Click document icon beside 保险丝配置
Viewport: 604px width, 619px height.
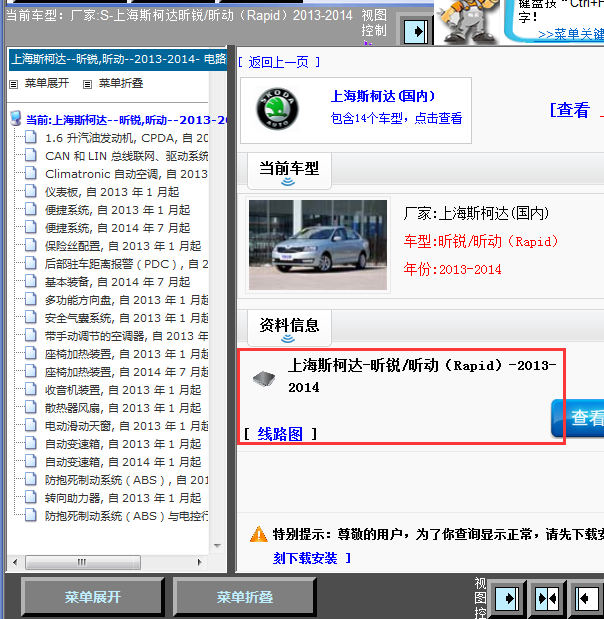coord(30,245)
